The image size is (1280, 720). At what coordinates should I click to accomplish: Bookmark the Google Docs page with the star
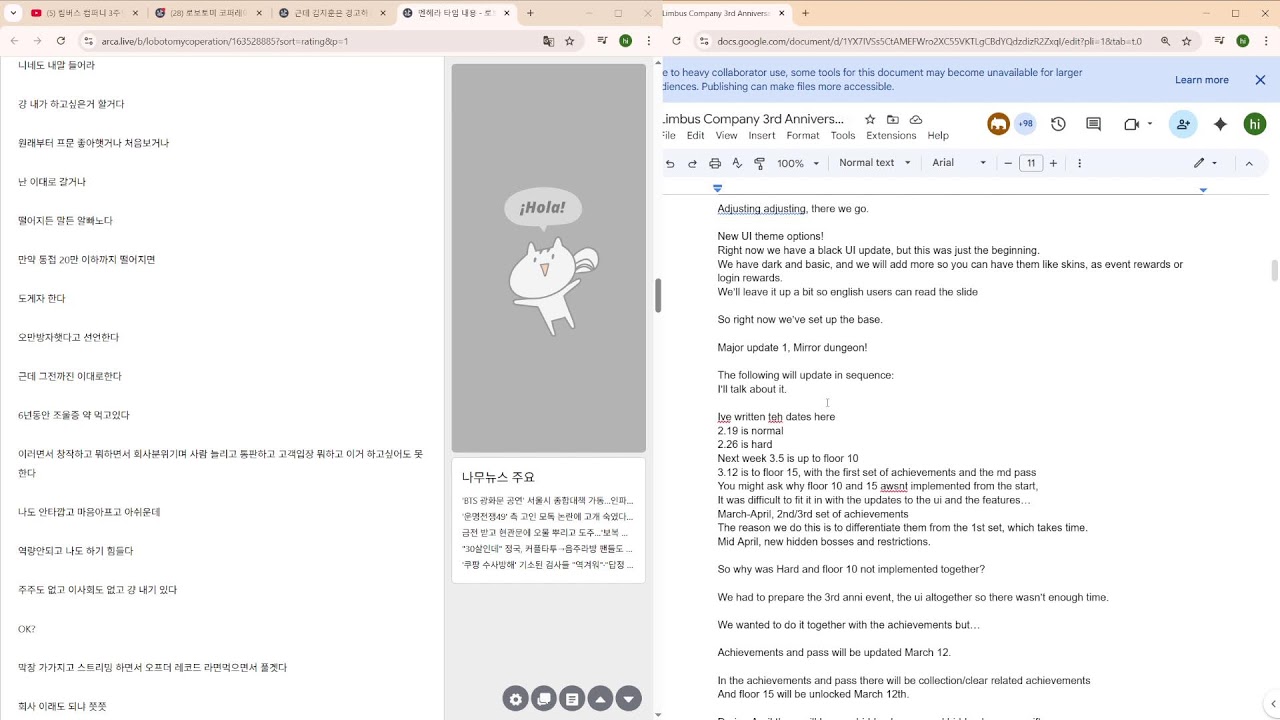(x=1188, y=41)
